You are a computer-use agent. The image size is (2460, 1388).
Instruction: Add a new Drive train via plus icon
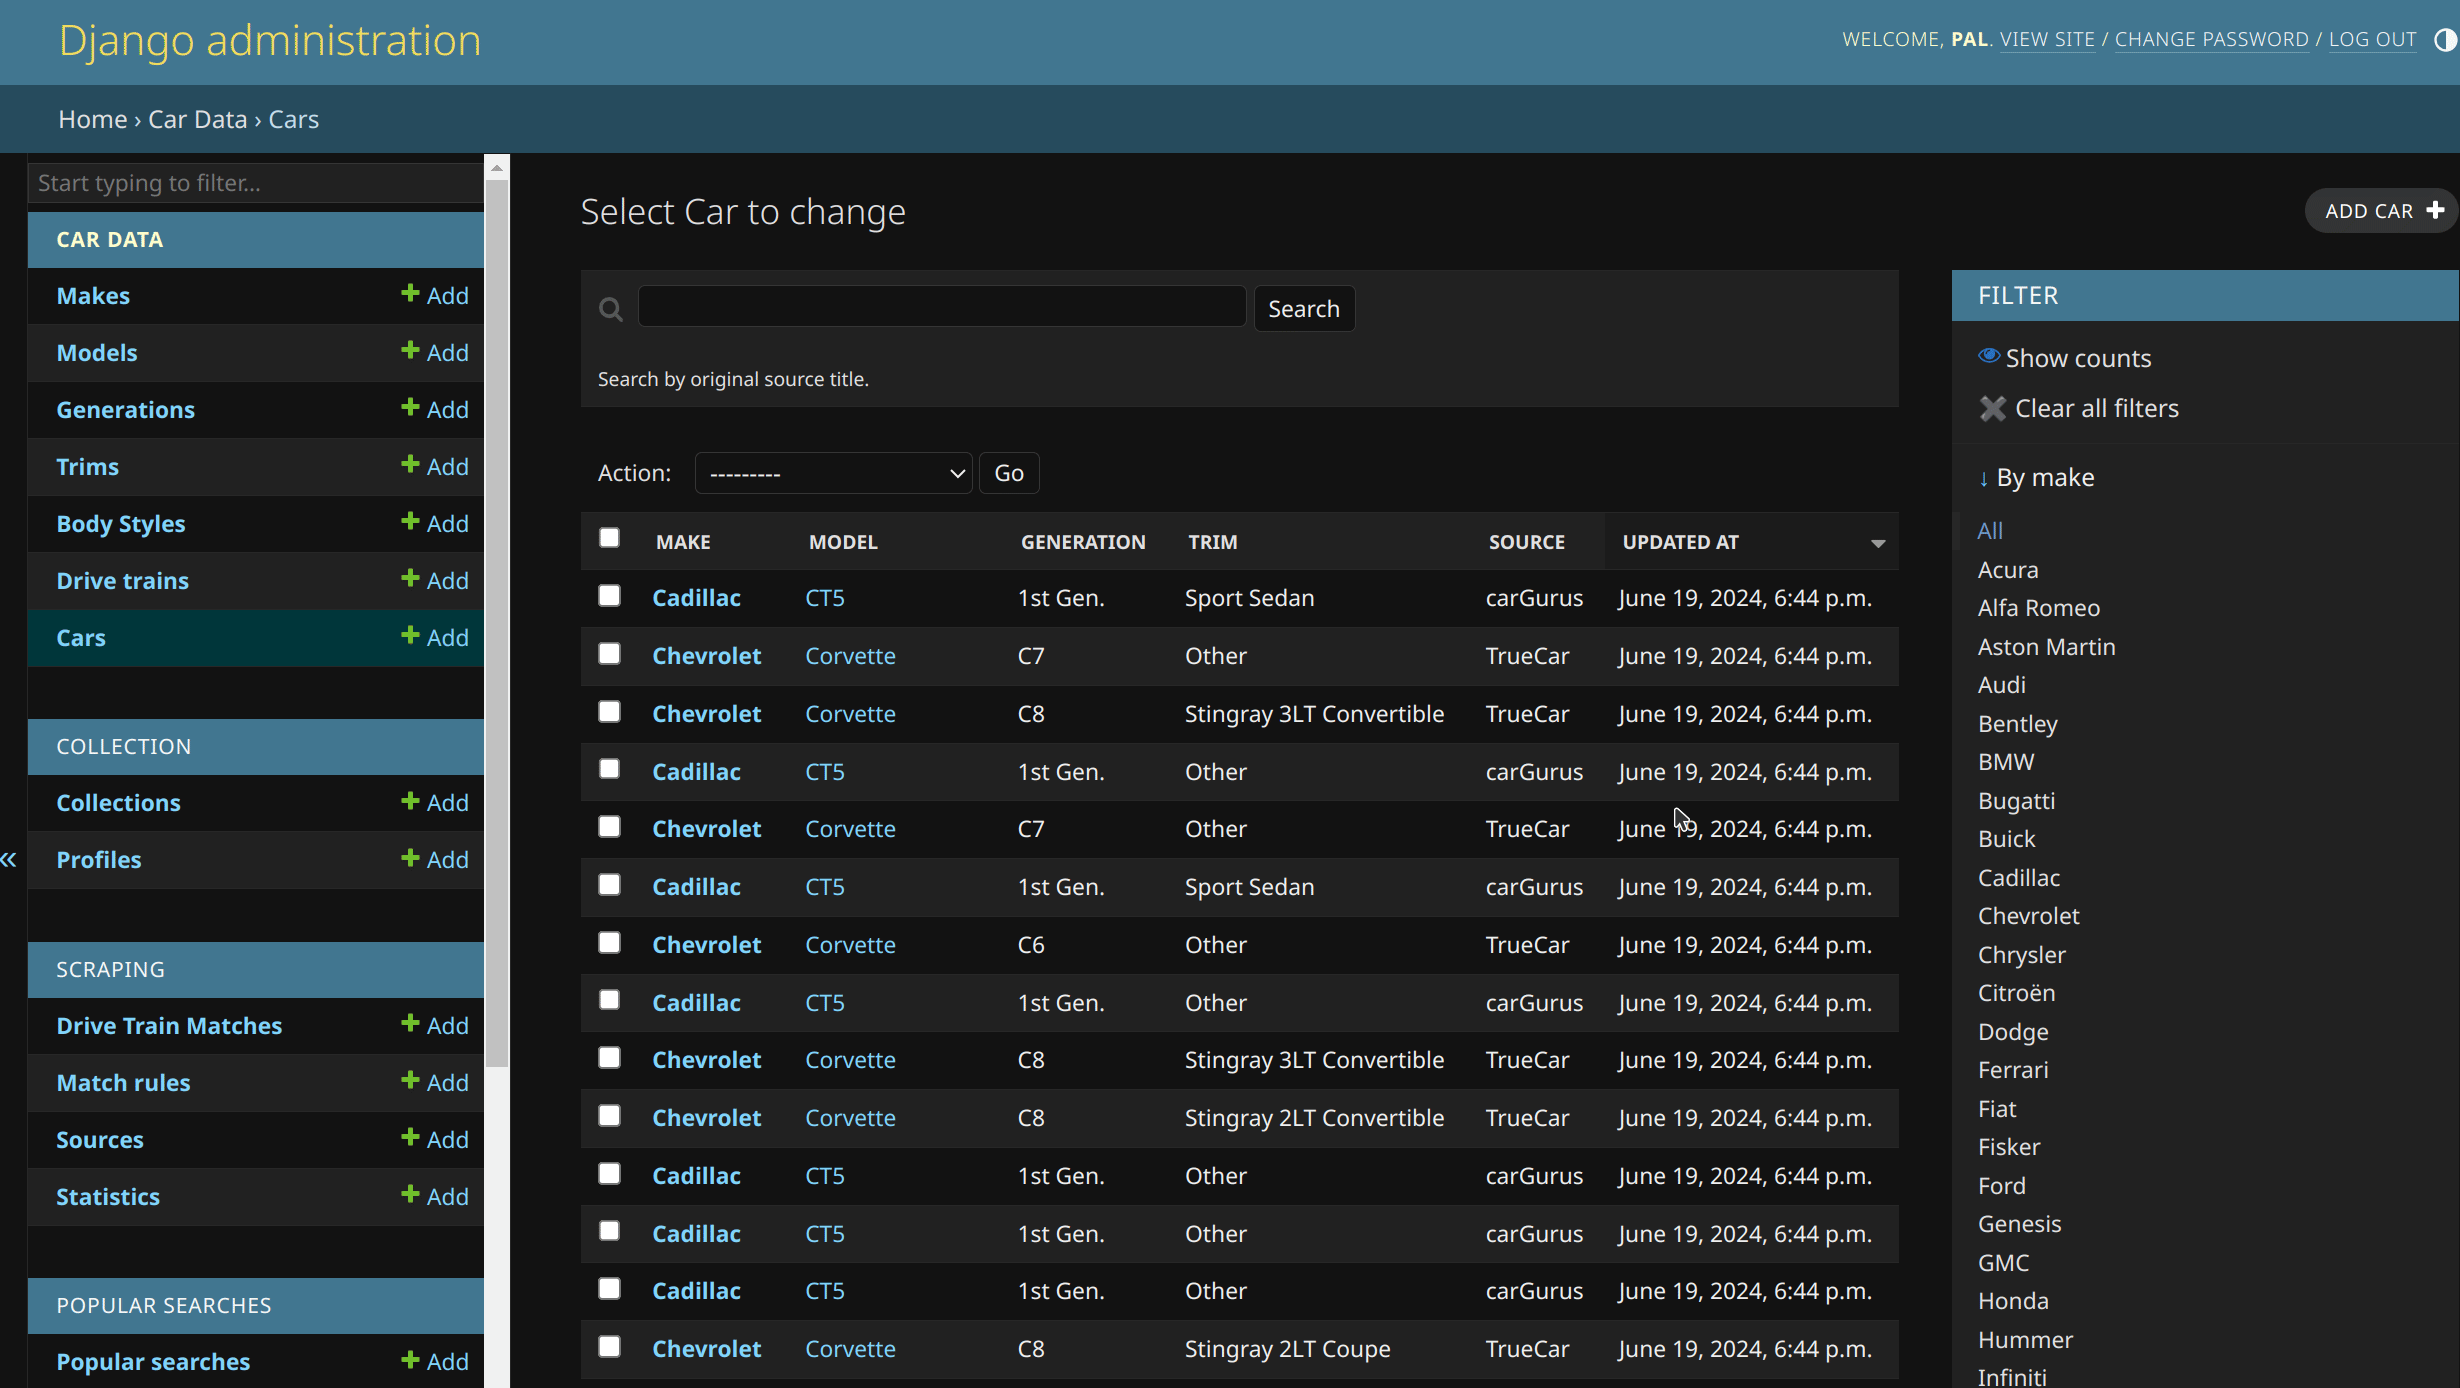[410, 578]
